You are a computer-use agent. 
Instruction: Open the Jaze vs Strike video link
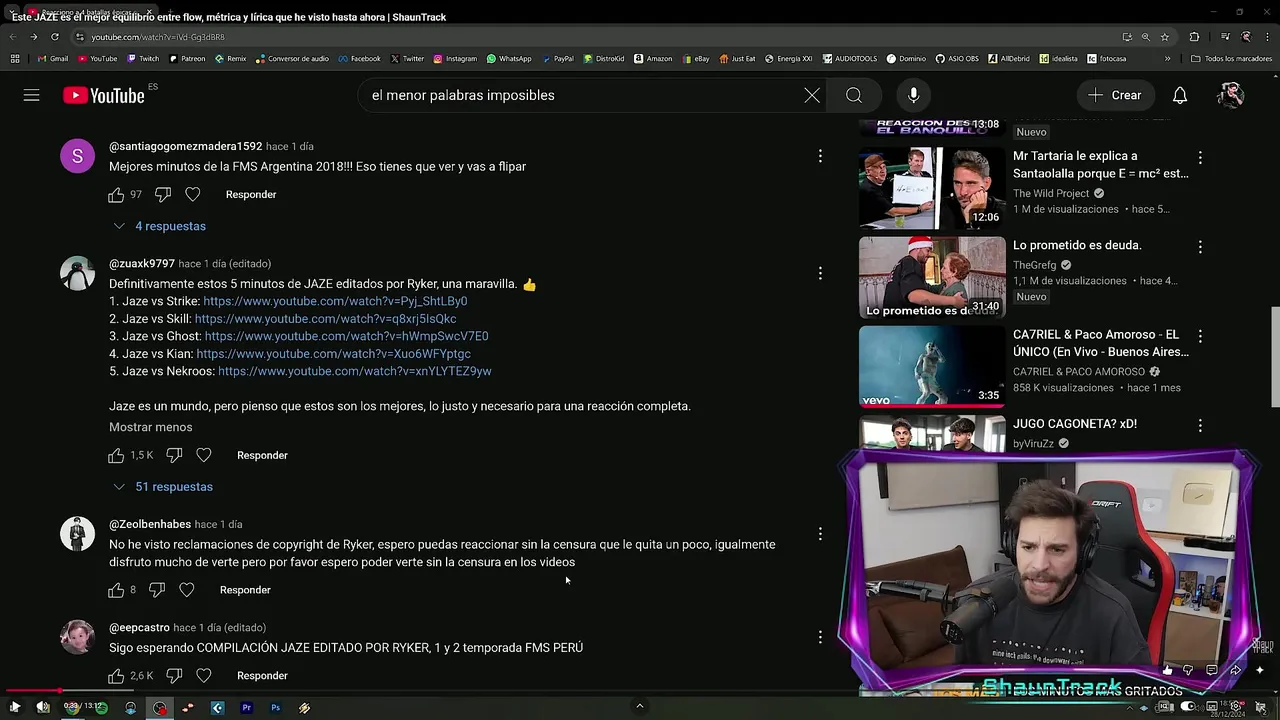[335, 301]
